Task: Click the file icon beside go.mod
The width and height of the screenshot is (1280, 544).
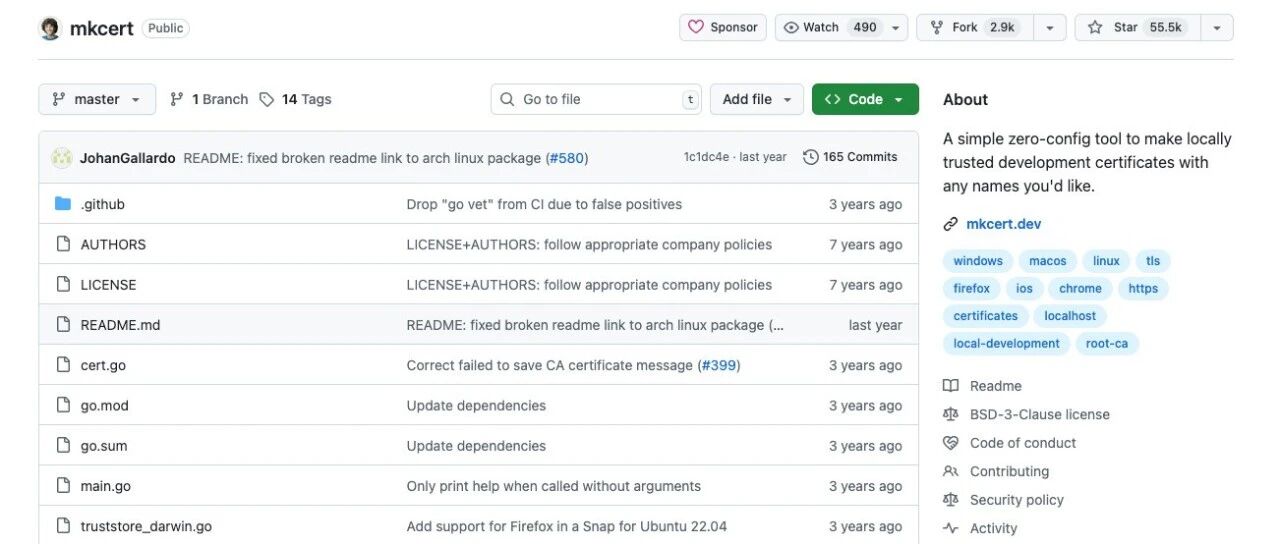Action: coord(63,405)
